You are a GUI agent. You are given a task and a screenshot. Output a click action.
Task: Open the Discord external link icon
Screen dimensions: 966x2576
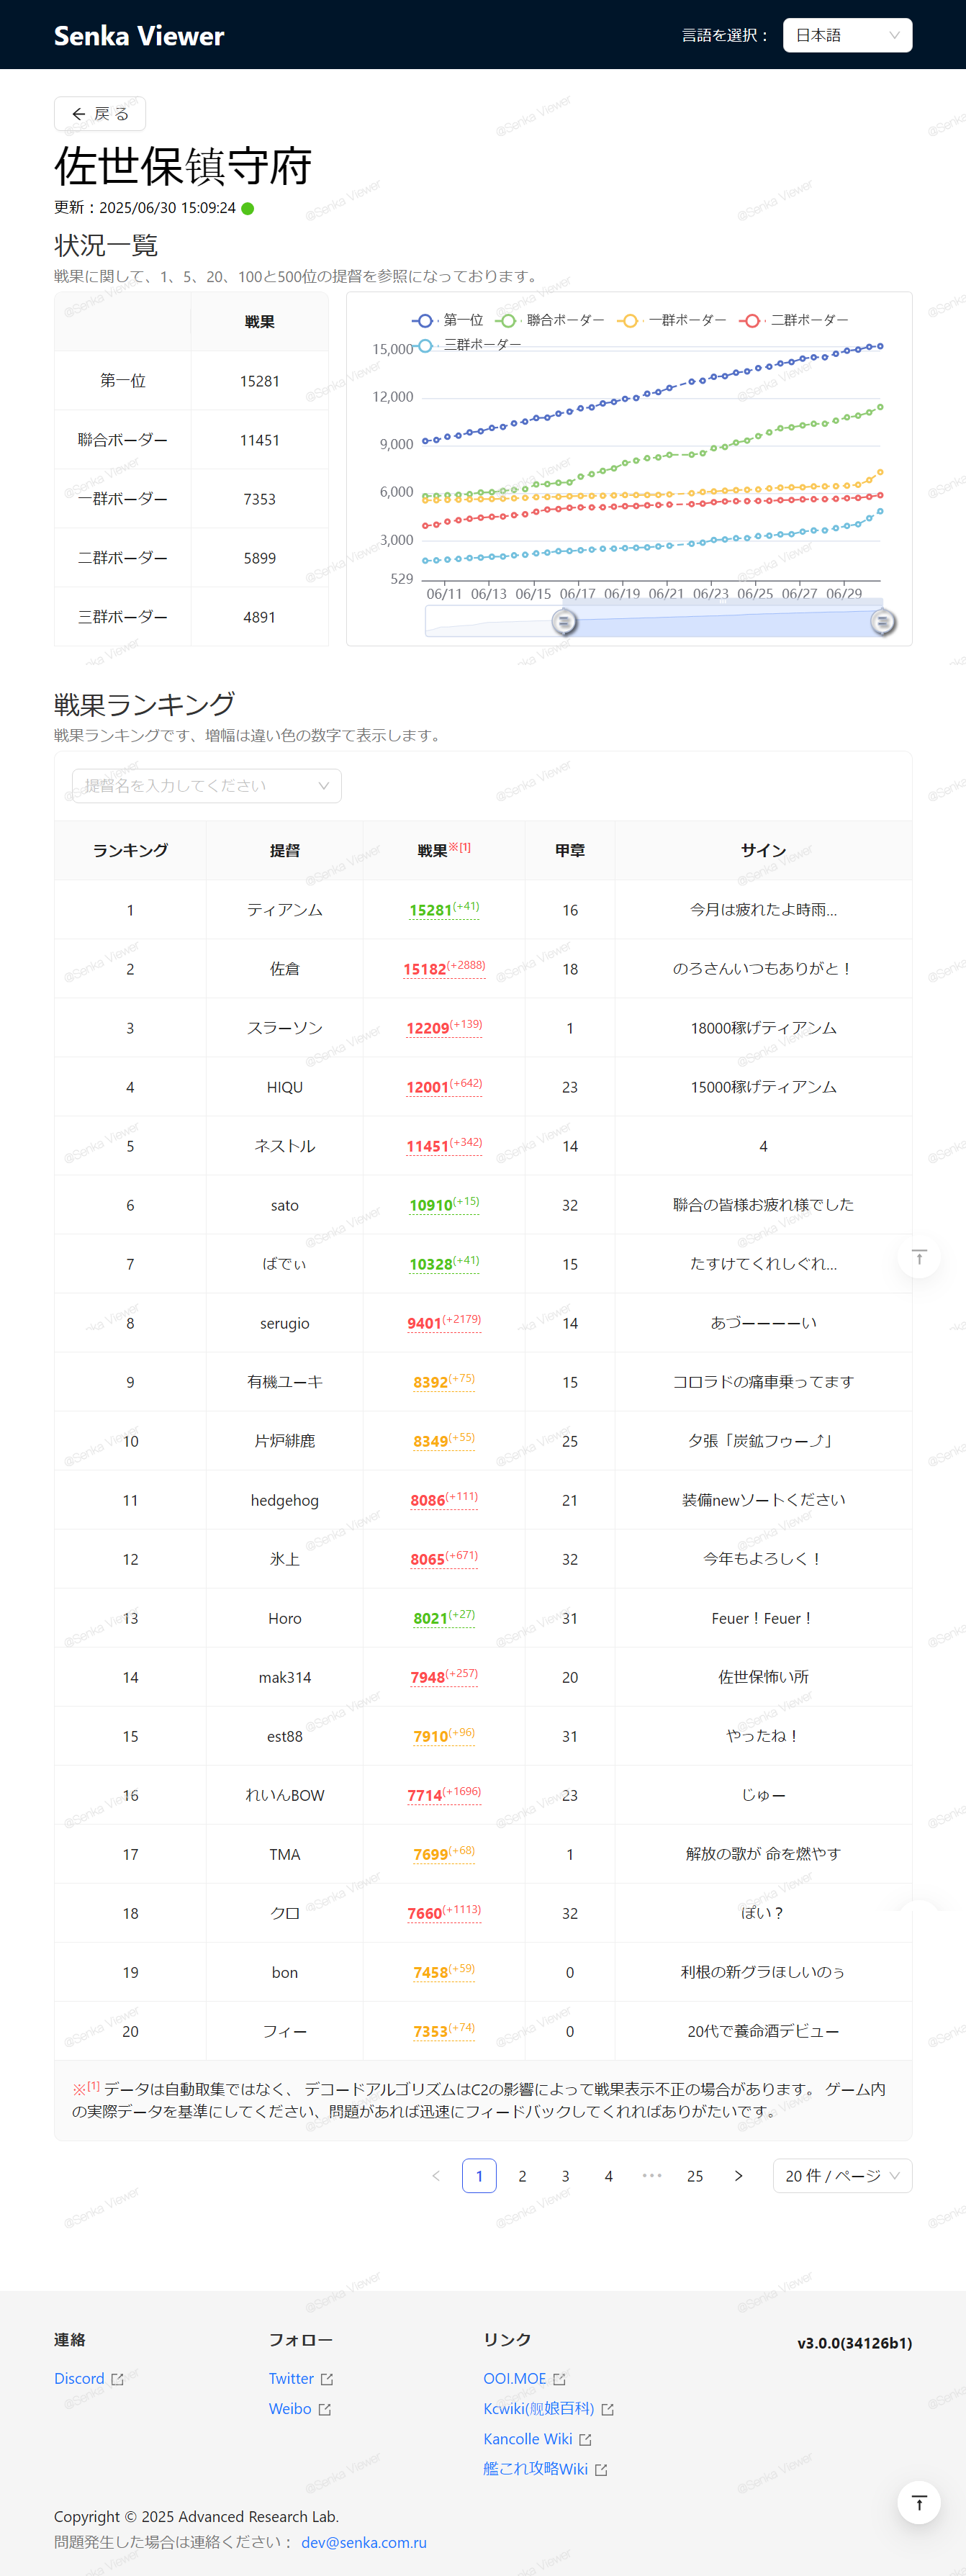click(x=117, y=2379)
